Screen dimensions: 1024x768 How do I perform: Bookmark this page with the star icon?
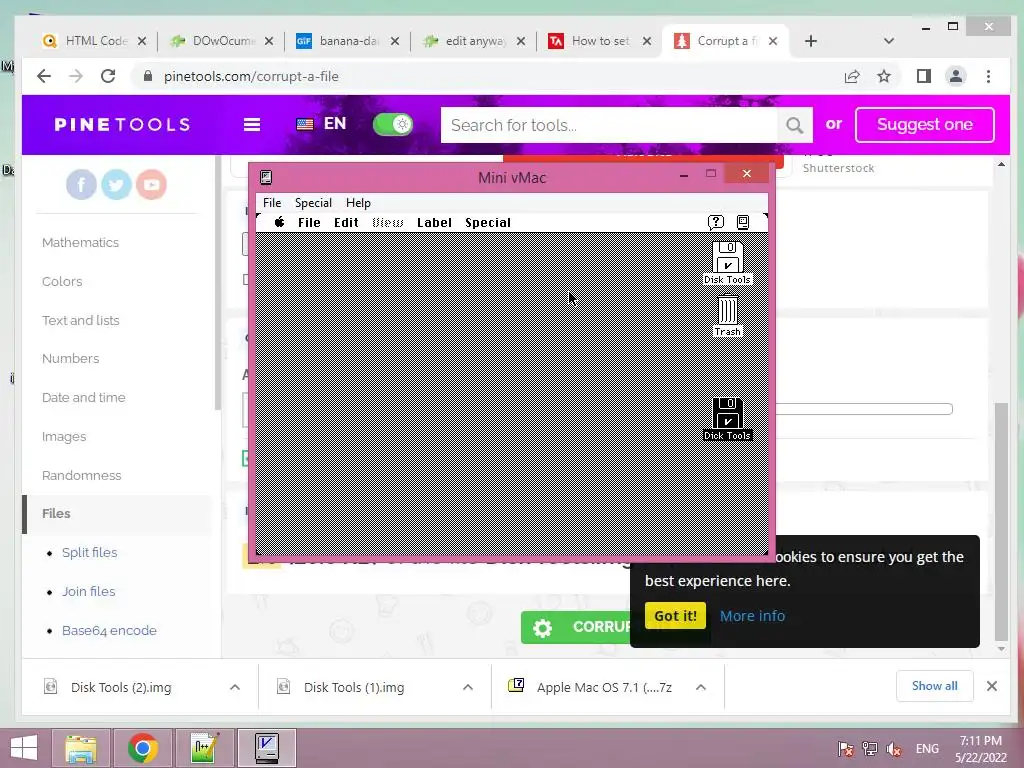(x=884, y=76)
